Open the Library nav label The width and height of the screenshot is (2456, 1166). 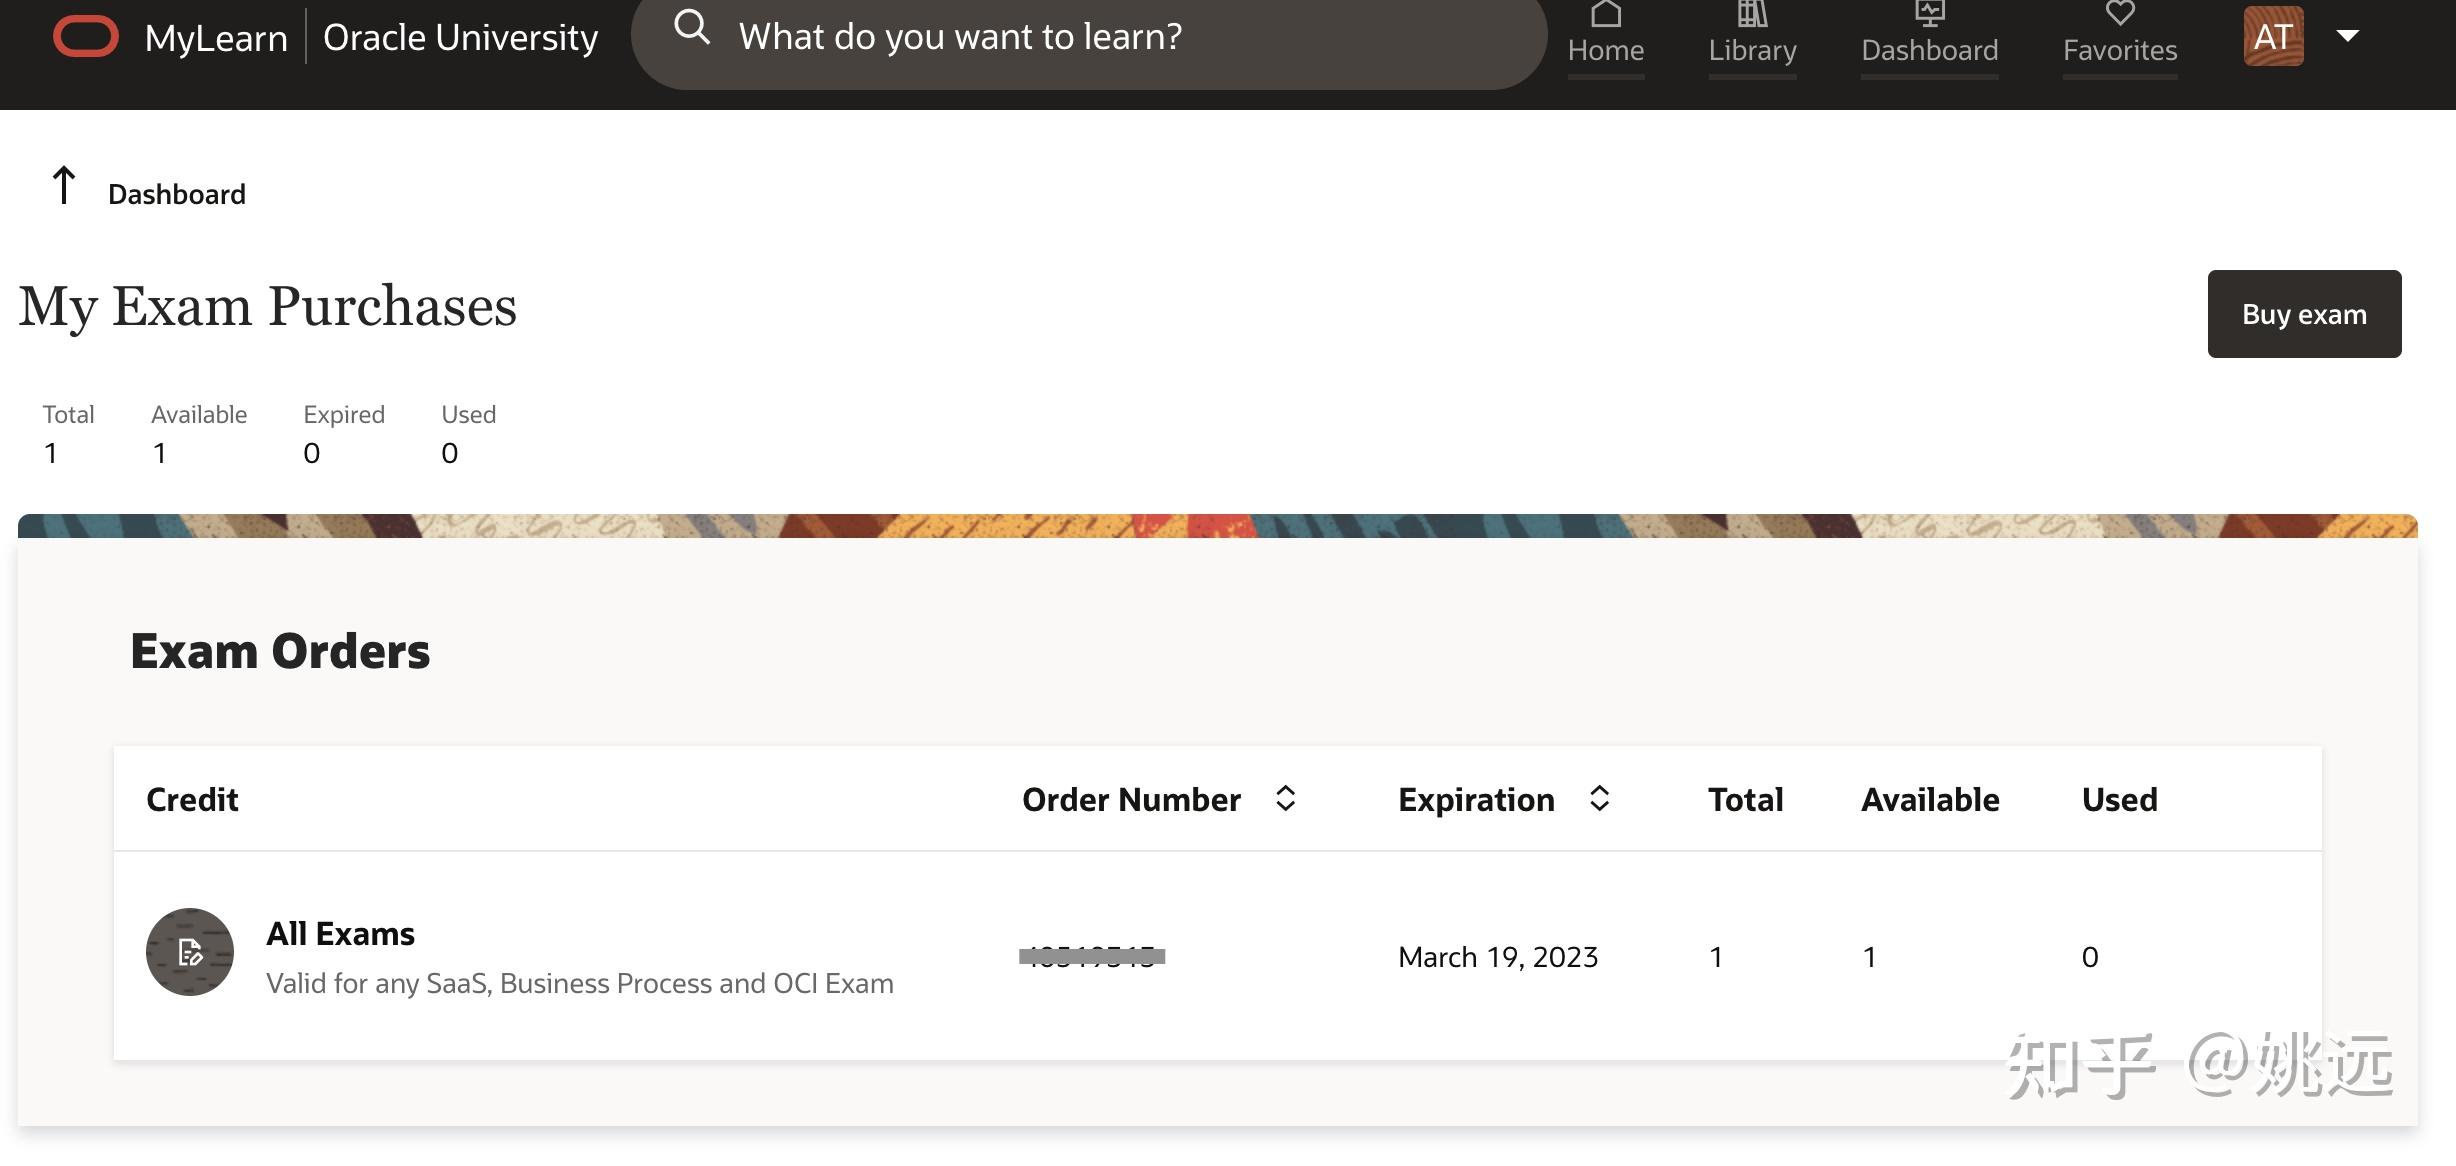(x=1752, y=50)
